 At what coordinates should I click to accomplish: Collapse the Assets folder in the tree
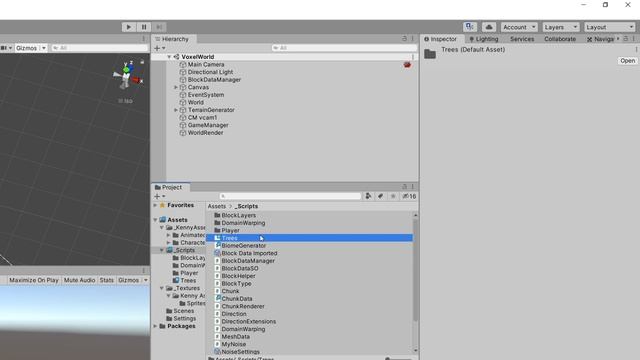tap(155, 220)
